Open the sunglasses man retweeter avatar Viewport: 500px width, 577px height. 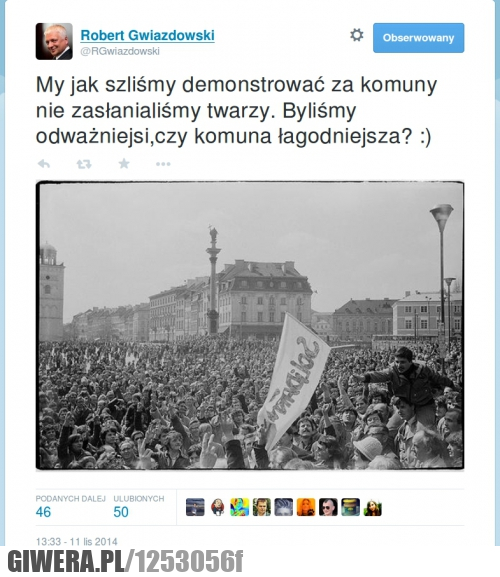(x=328, y=507)
